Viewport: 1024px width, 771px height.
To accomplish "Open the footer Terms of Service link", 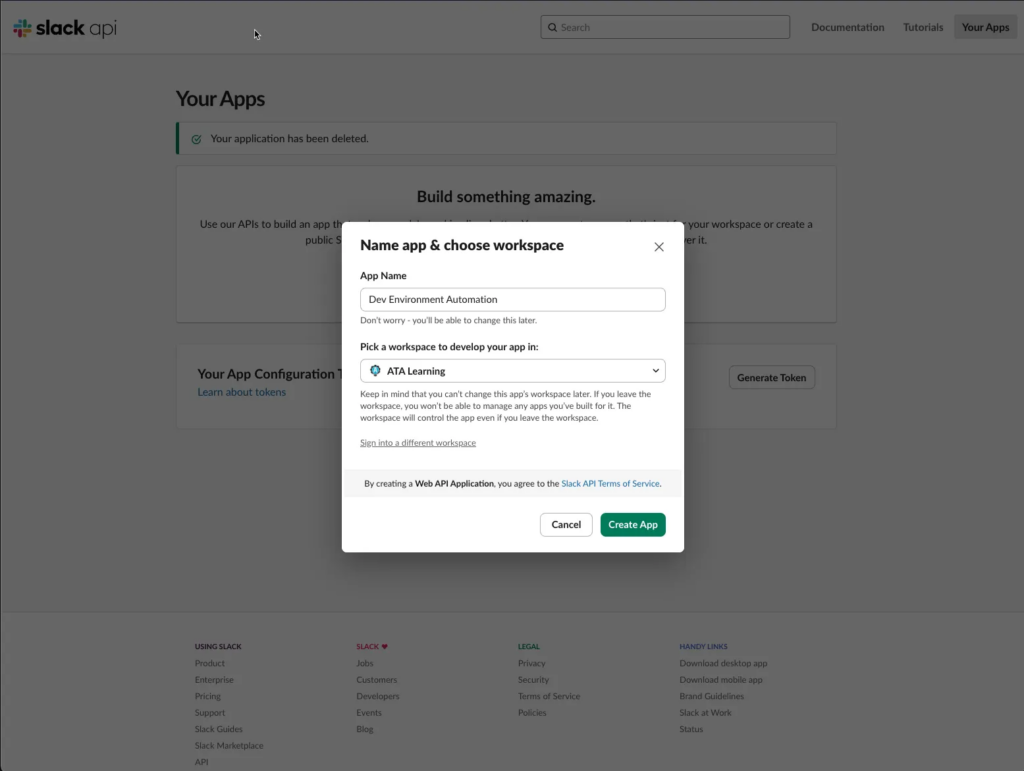I will 549,696.
